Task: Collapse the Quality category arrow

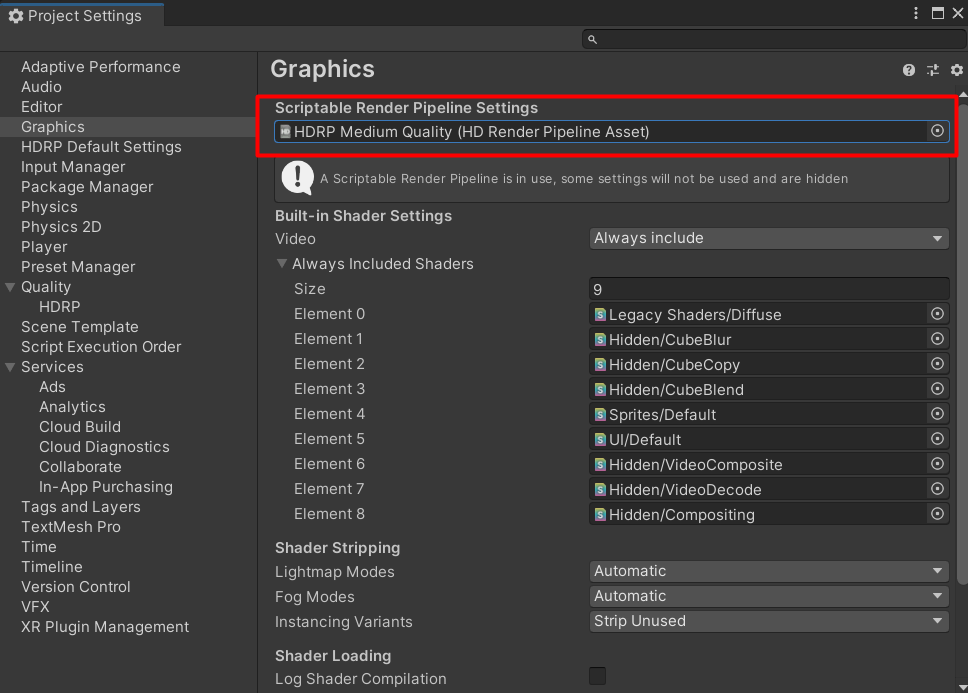Action: click(x=10, y=287)
